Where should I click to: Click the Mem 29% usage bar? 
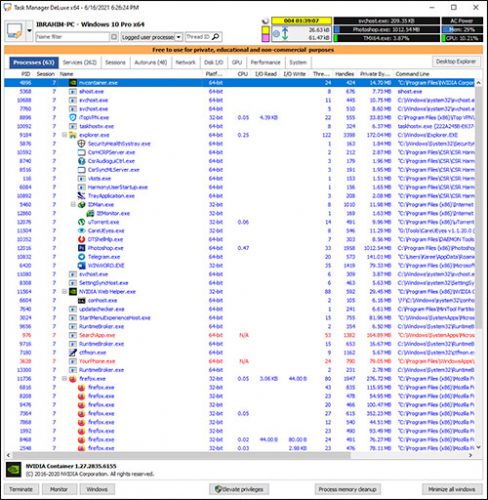462,29
